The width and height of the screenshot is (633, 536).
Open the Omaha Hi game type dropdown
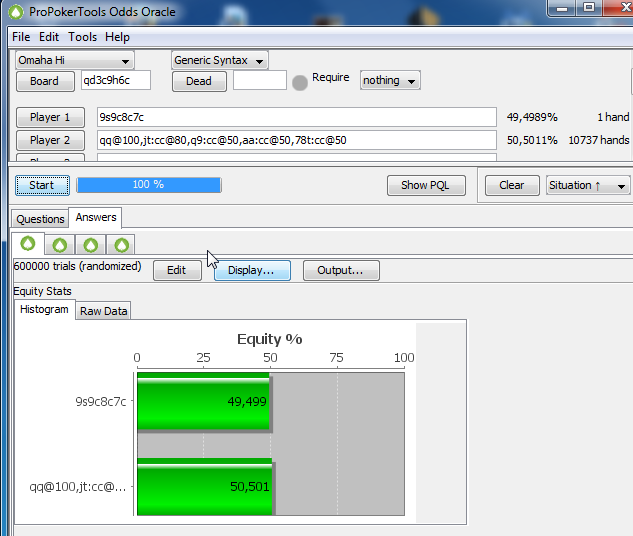[75, 60]
